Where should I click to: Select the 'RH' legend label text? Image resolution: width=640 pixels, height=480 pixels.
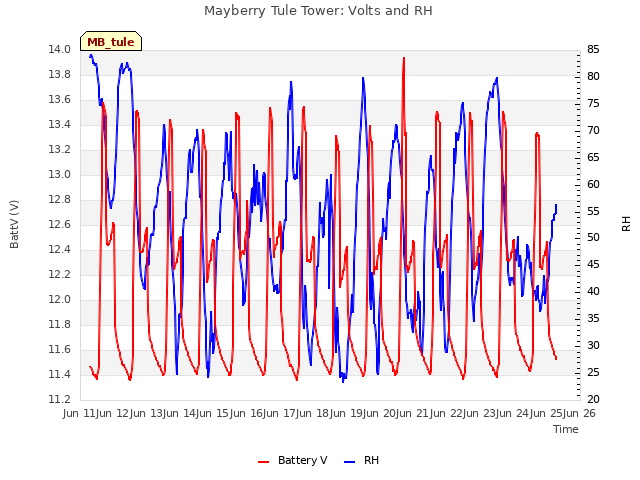click(371, 460)
